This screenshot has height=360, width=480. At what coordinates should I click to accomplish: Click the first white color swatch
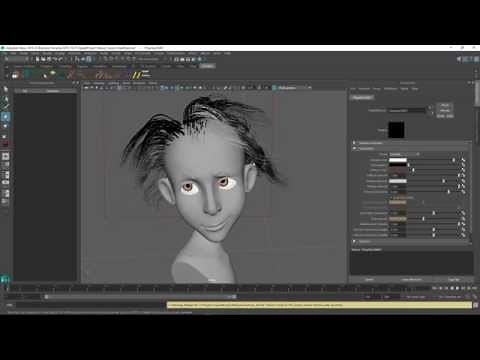398,160
